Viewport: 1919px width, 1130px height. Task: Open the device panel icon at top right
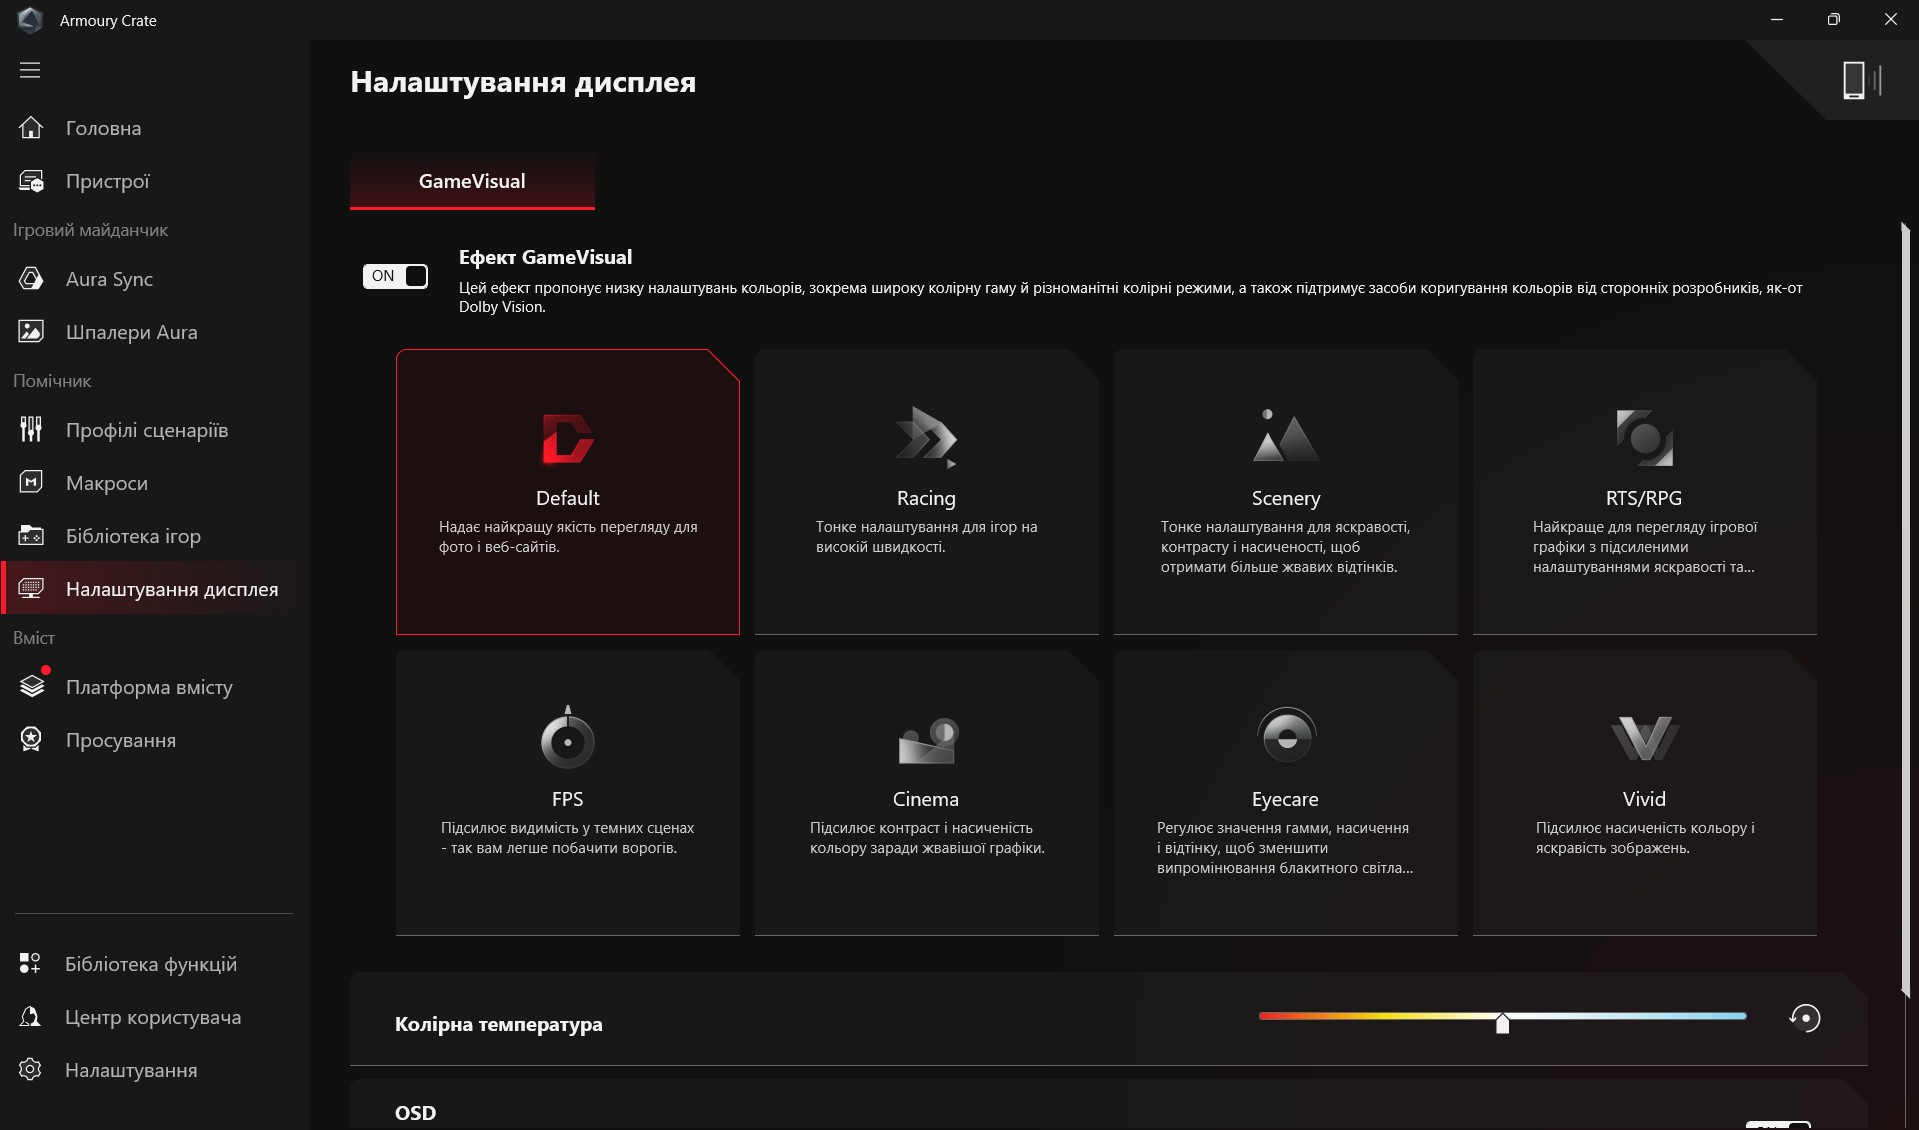point(1860,80)
